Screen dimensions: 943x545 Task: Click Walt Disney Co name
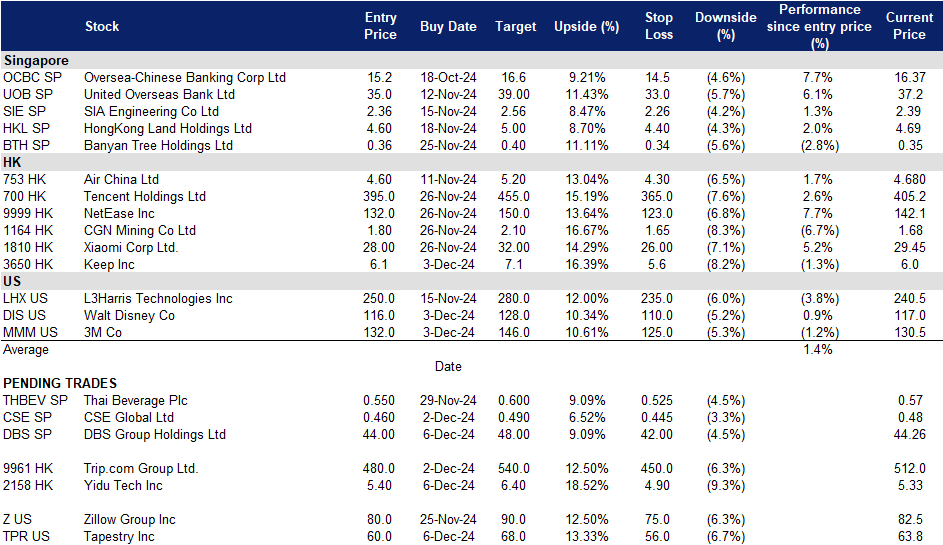coord(129,315)
